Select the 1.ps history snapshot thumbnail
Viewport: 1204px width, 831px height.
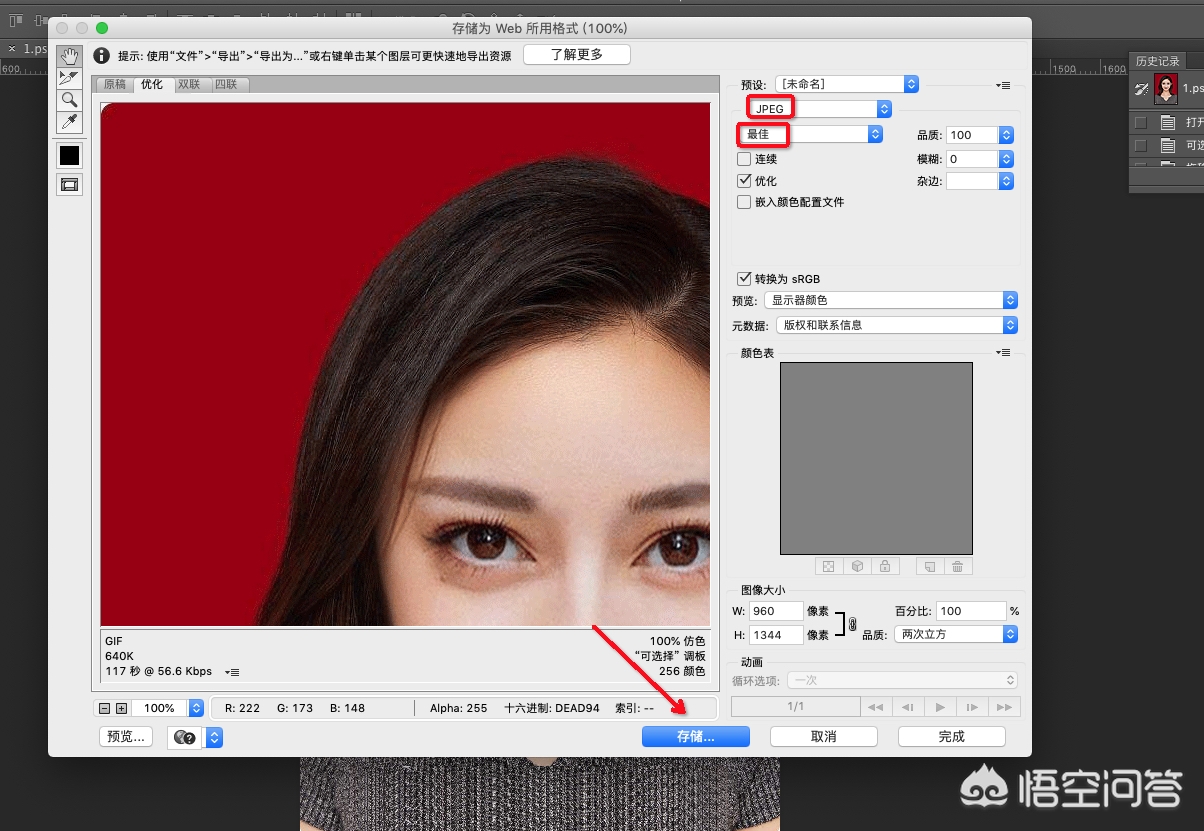[x=1166, y=89]
